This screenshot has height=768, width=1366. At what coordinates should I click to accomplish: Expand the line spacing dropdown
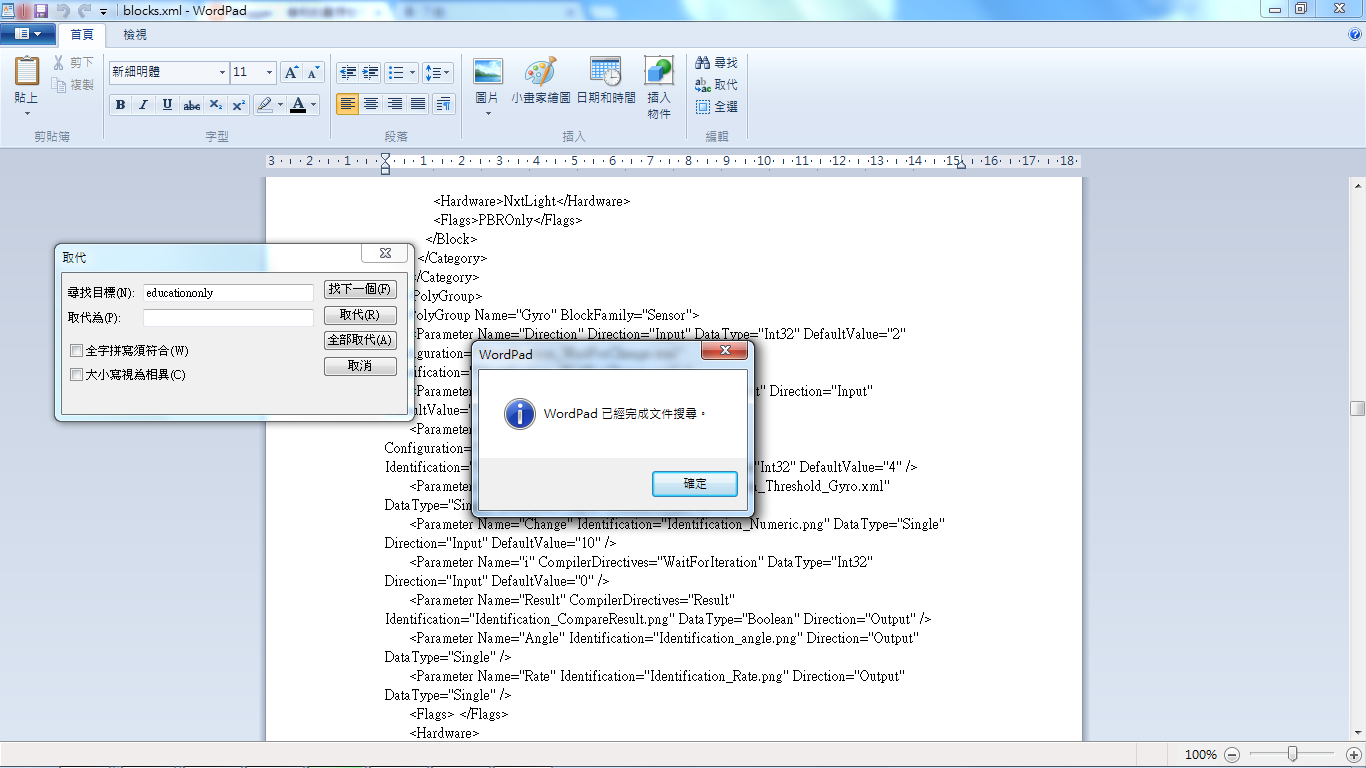coord(447,73)
